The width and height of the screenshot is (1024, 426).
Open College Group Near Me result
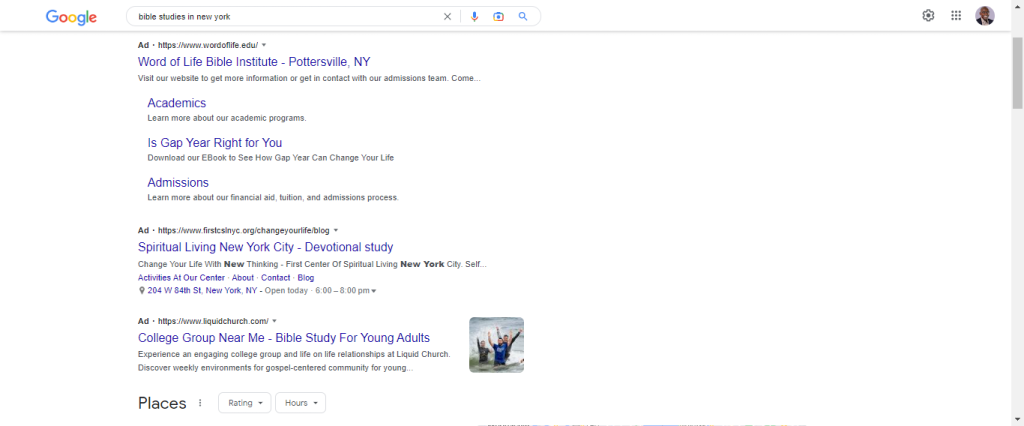tap(283, 338)
